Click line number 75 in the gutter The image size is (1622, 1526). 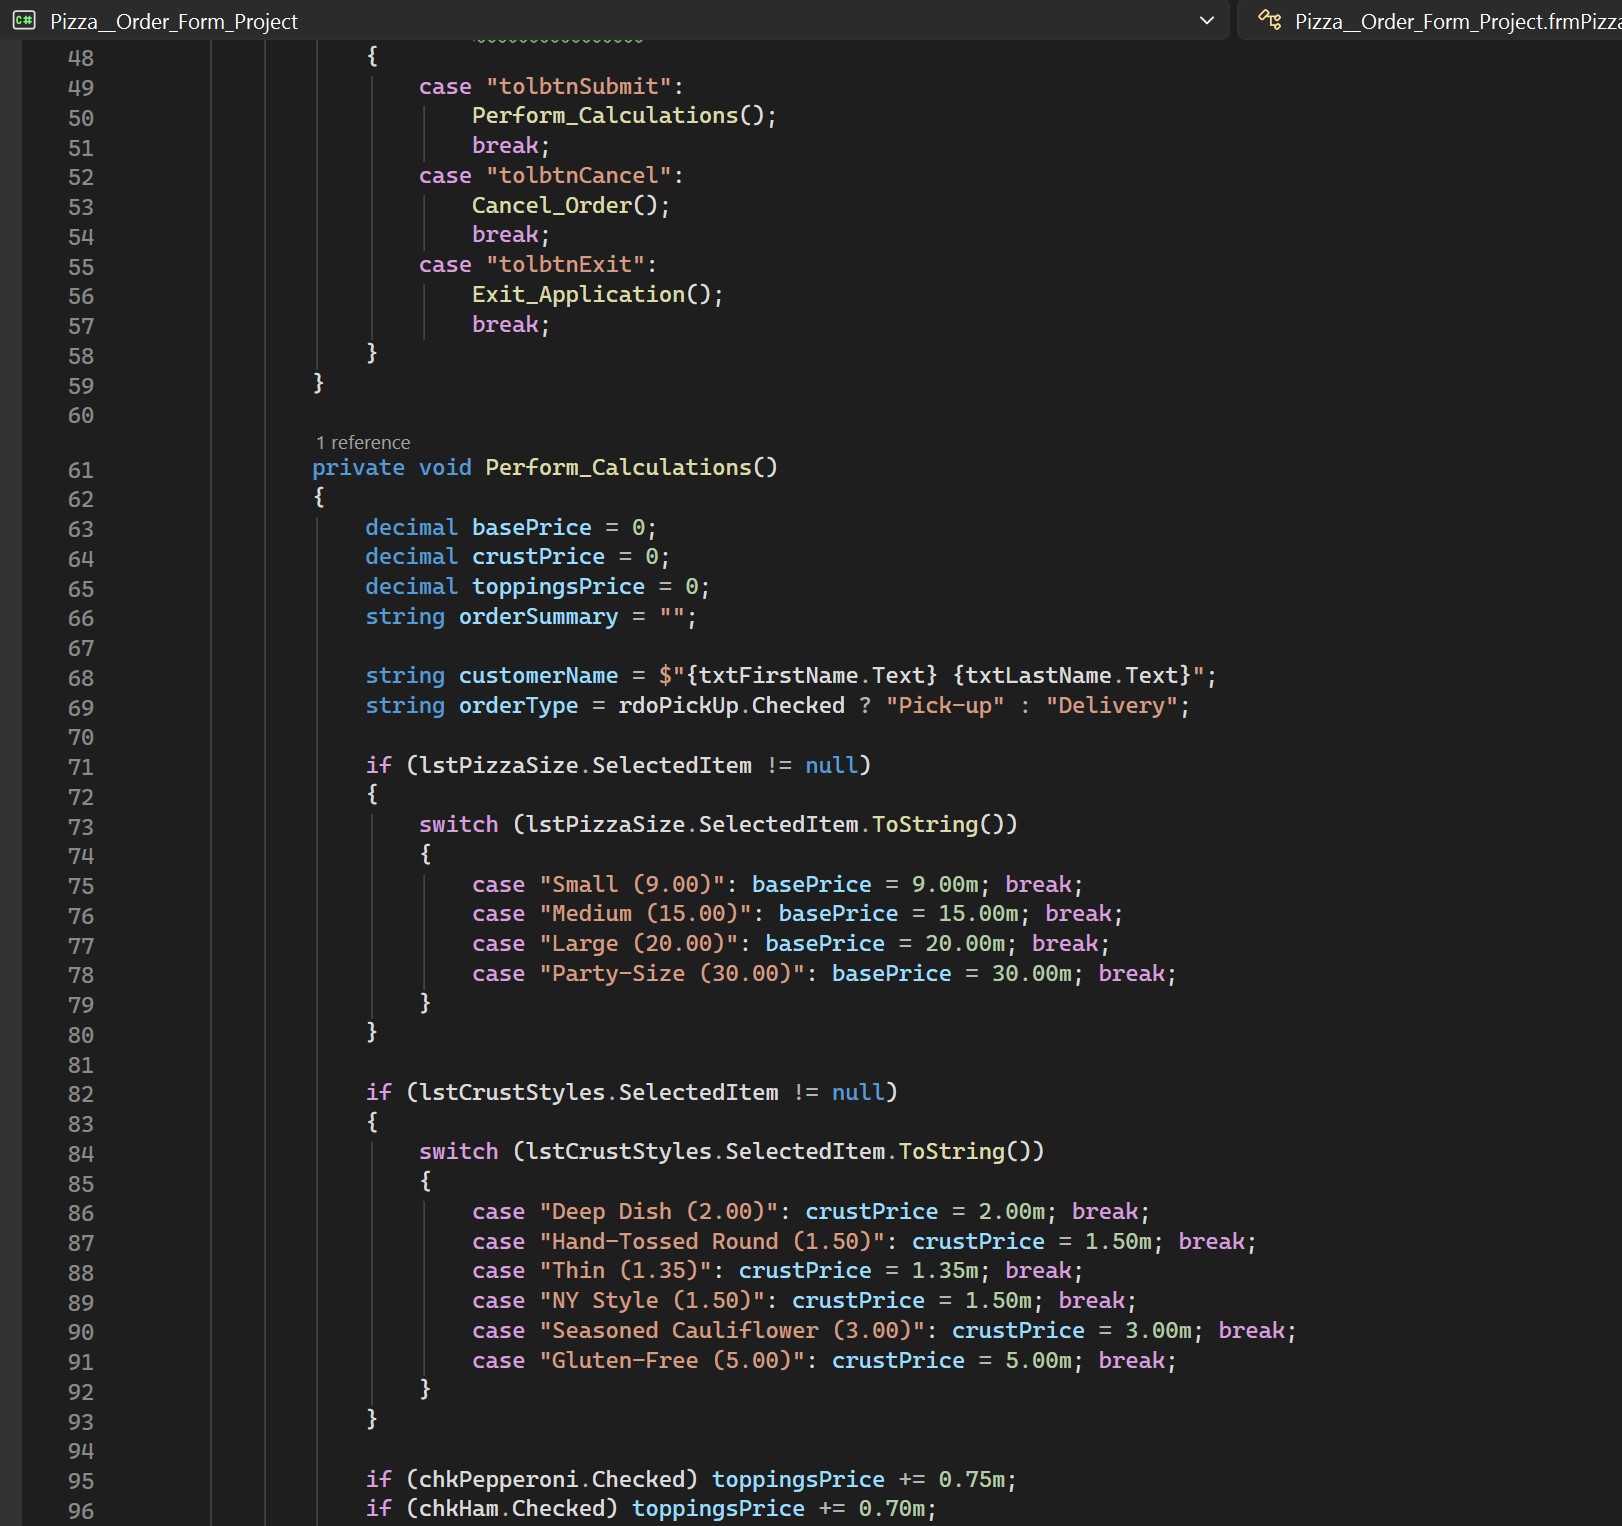[x=82, y=885]
